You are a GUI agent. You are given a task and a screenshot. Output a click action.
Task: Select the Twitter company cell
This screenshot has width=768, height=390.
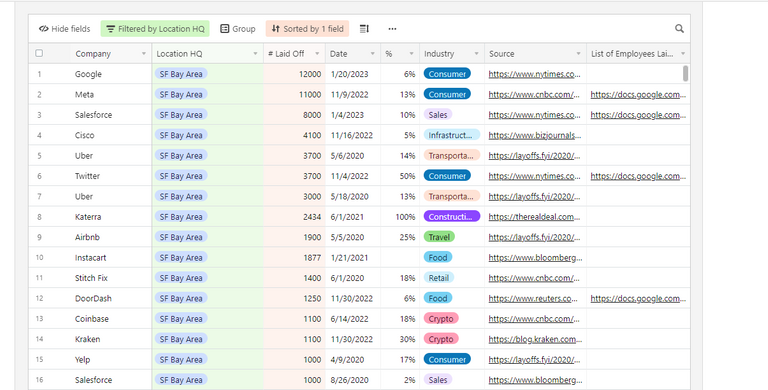click(111, 176)
